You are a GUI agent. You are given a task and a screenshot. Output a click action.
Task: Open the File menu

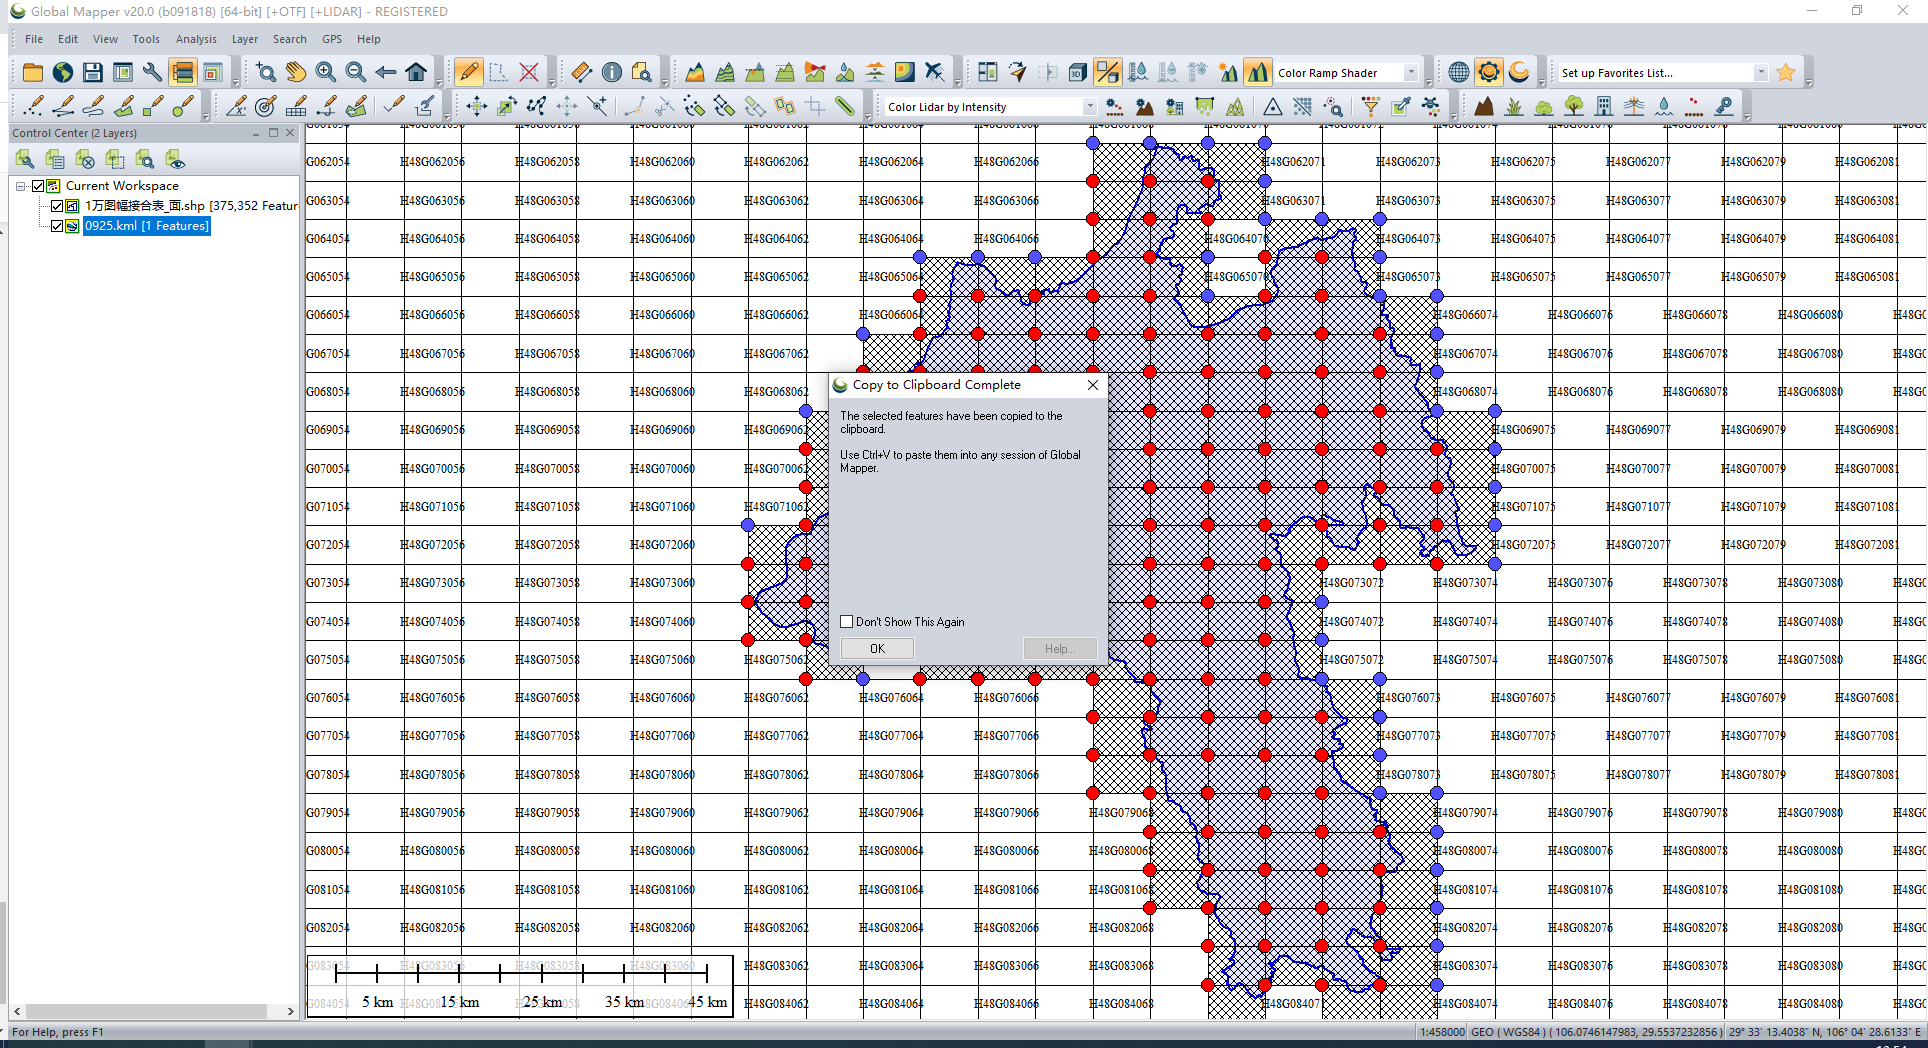coord(34,39)
